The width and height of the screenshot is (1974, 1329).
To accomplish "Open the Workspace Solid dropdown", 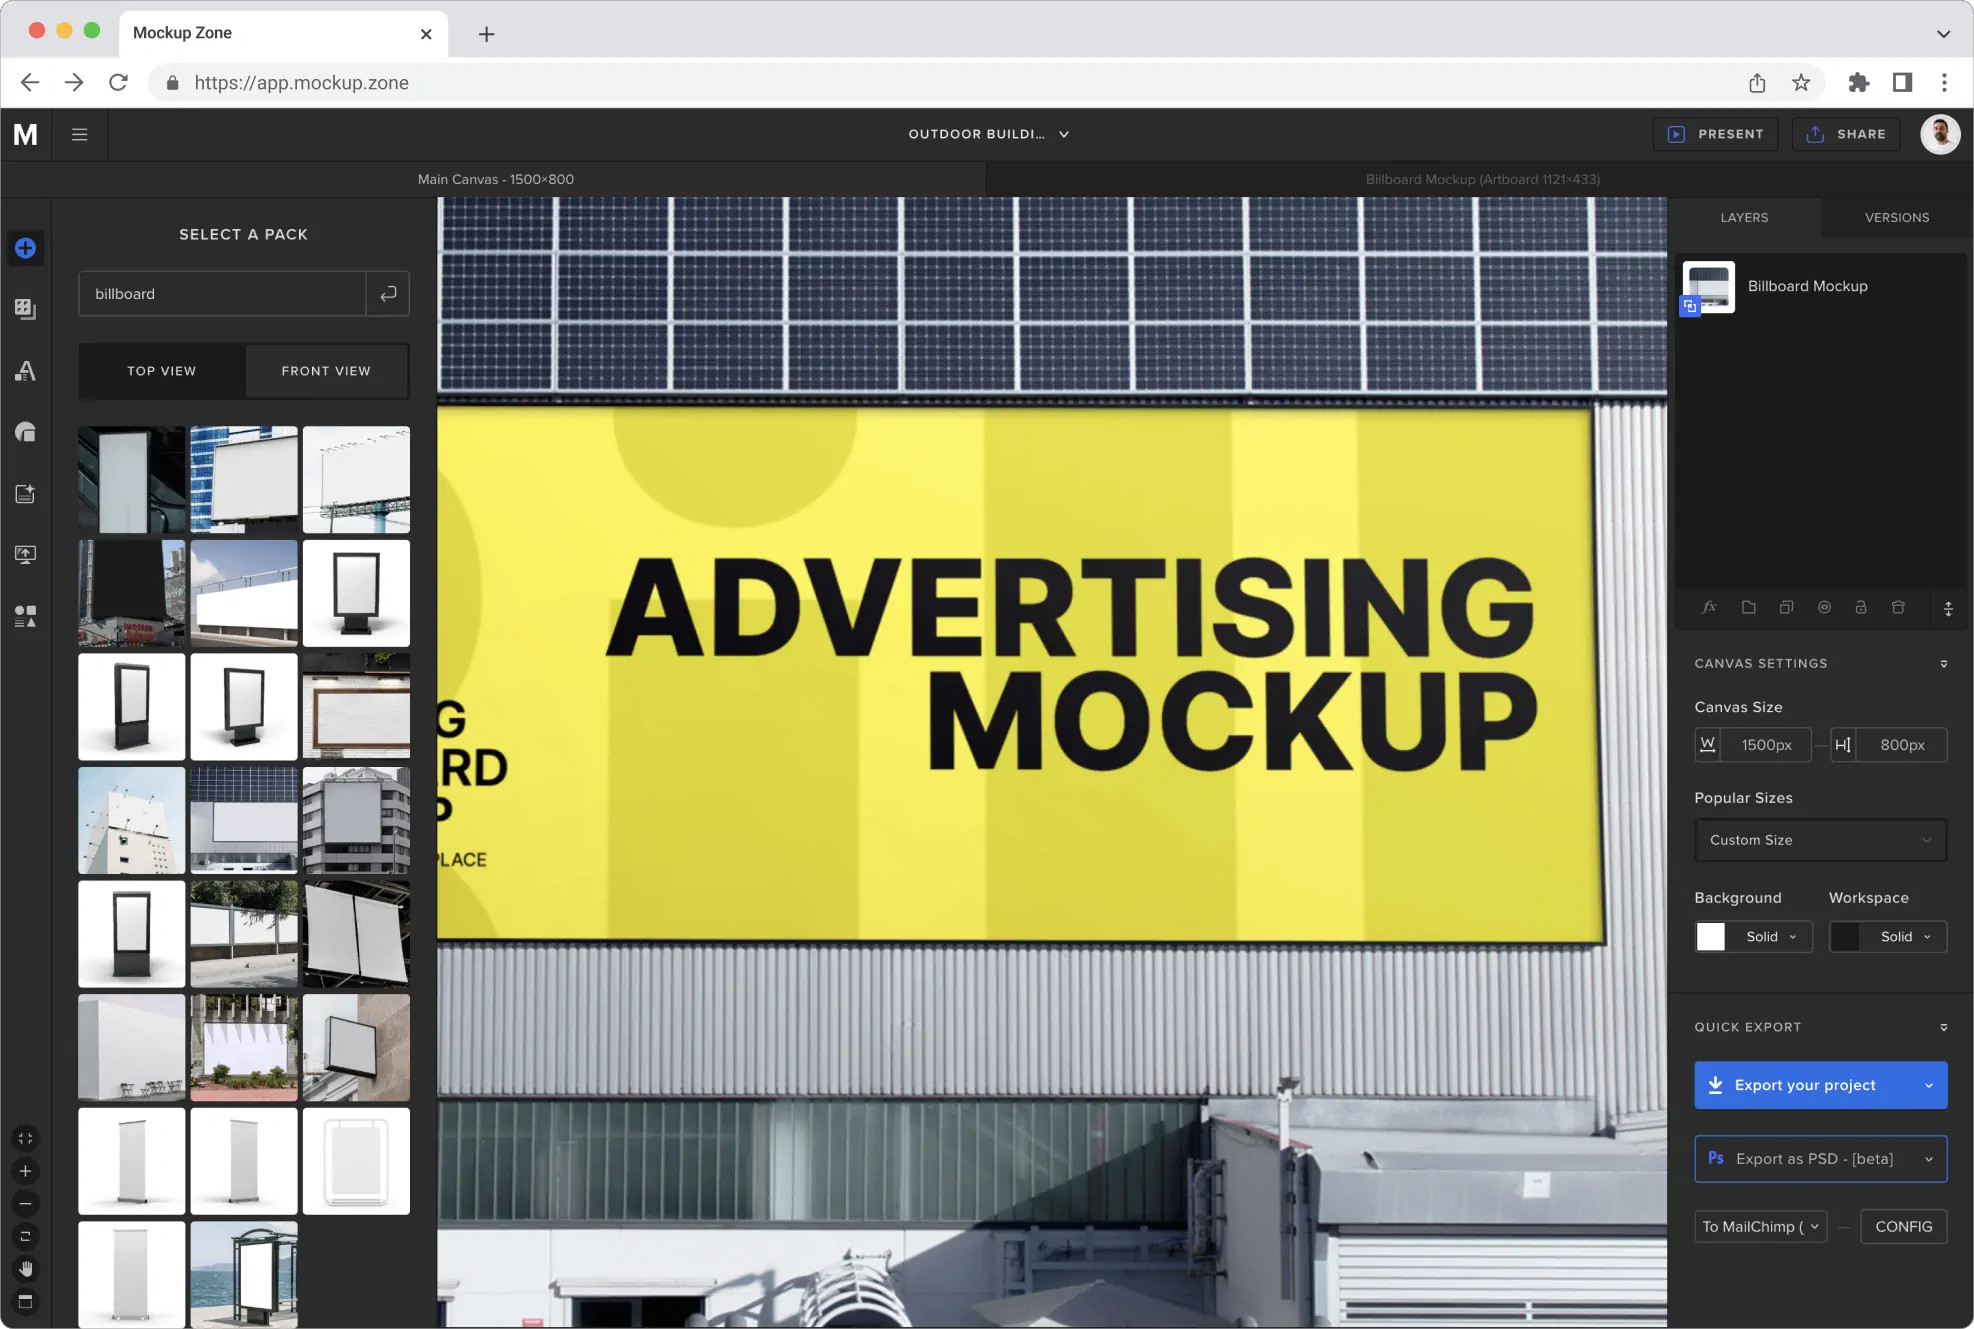I will click(1896, 937).
